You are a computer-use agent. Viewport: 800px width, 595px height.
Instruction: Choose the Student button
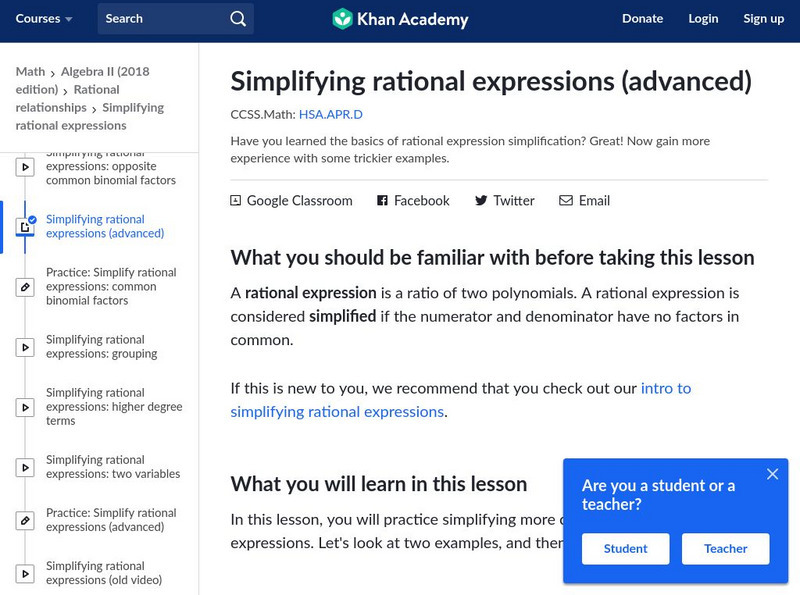pyautogui.click(x=626, y=549)
